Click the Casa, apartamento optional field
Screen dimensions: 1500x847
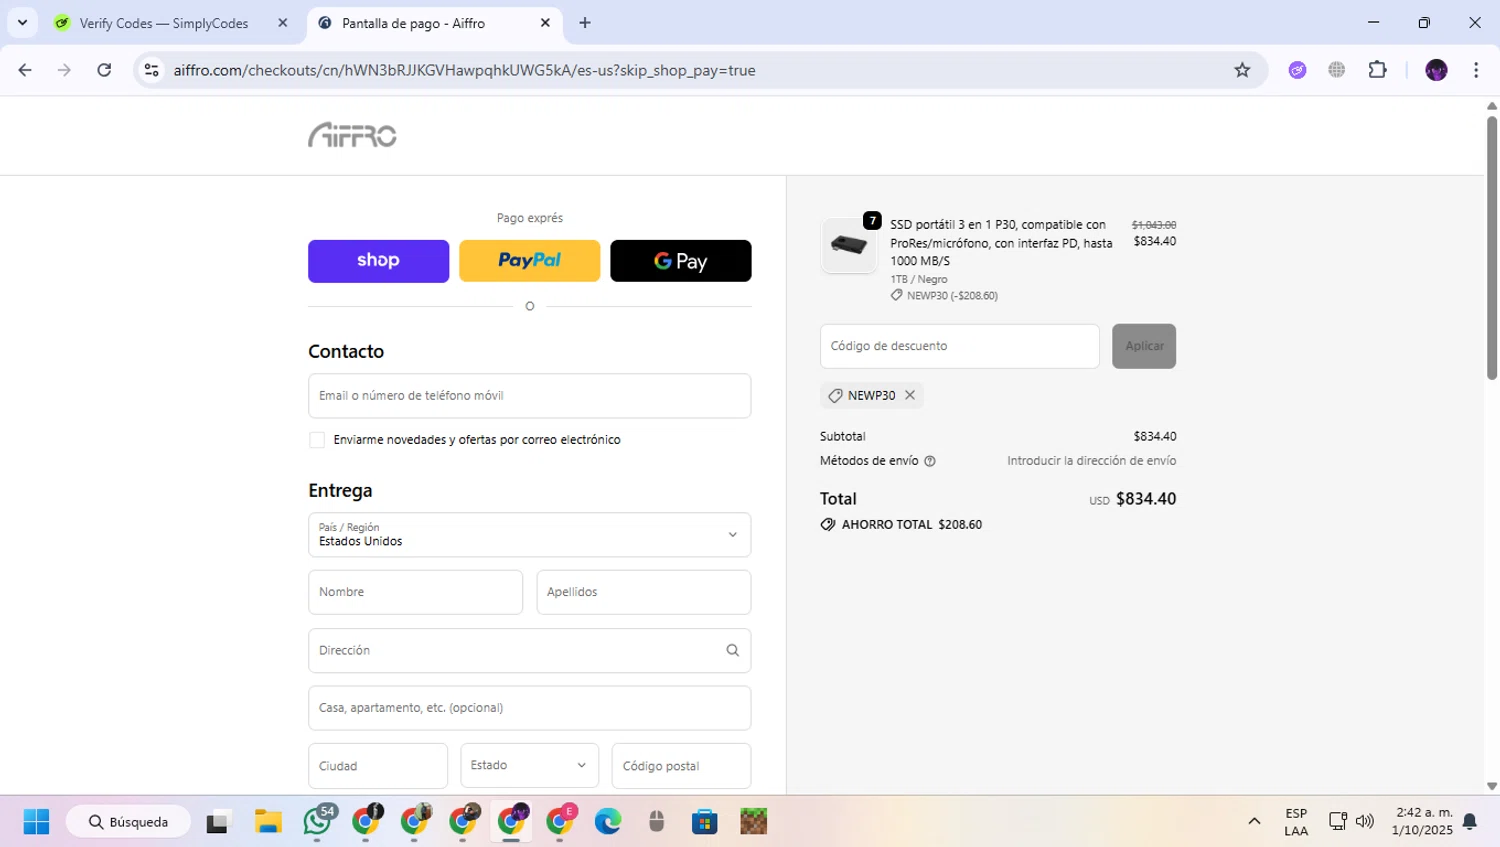coord(529,708)
